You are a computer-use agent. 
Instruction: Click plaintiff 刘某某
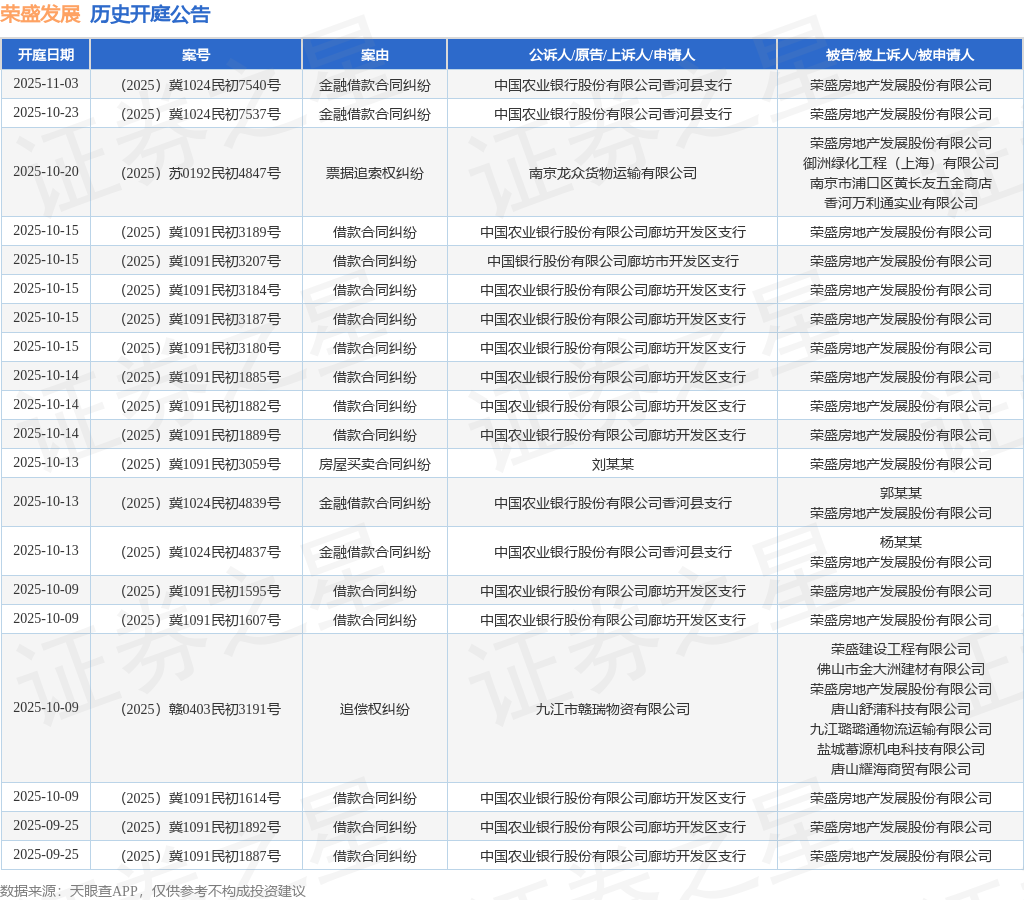613,464
